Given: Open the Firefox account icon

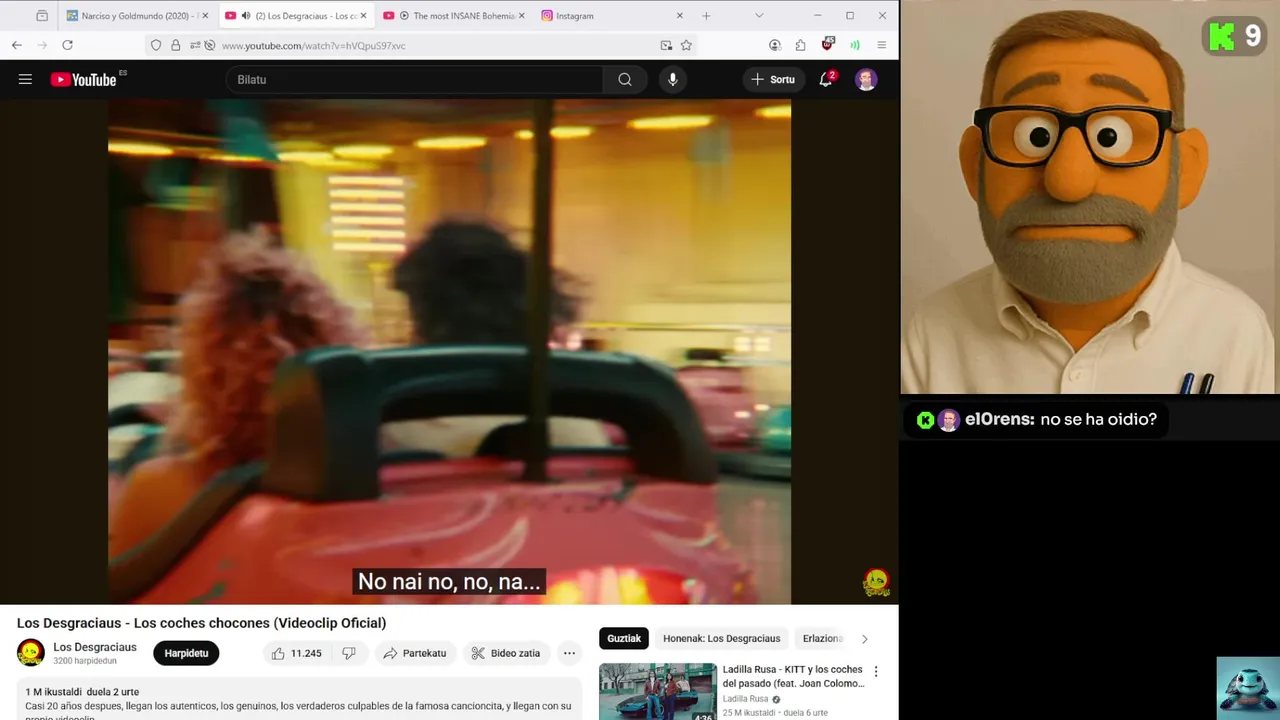Looking at the screenshot, I should 775,45.
